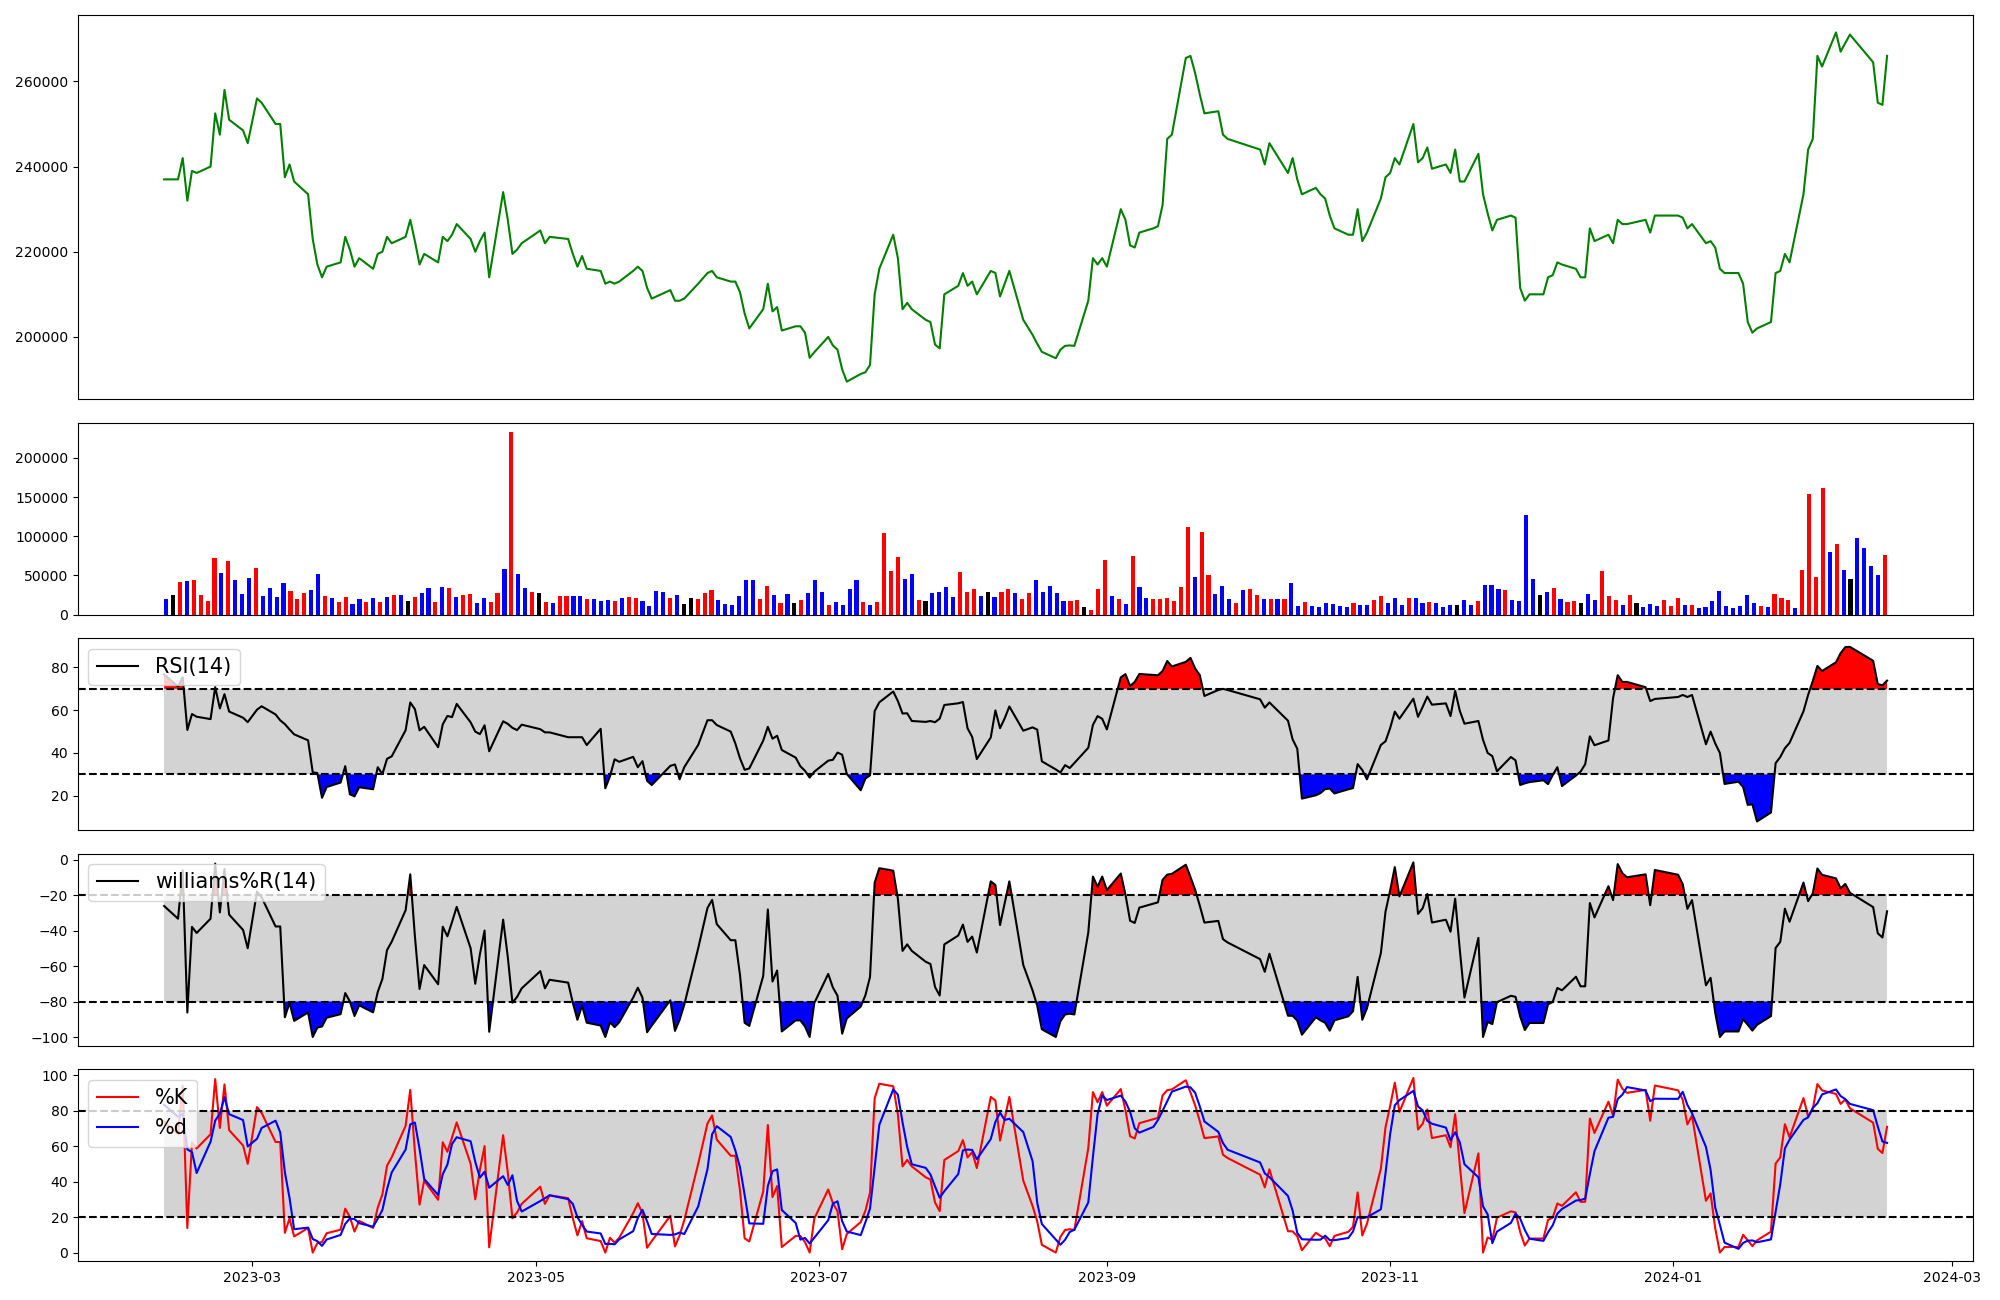Viewport: 2000px width, 1300px height.
Task: Click the %K legend entry
Action: pos(170,1097)
